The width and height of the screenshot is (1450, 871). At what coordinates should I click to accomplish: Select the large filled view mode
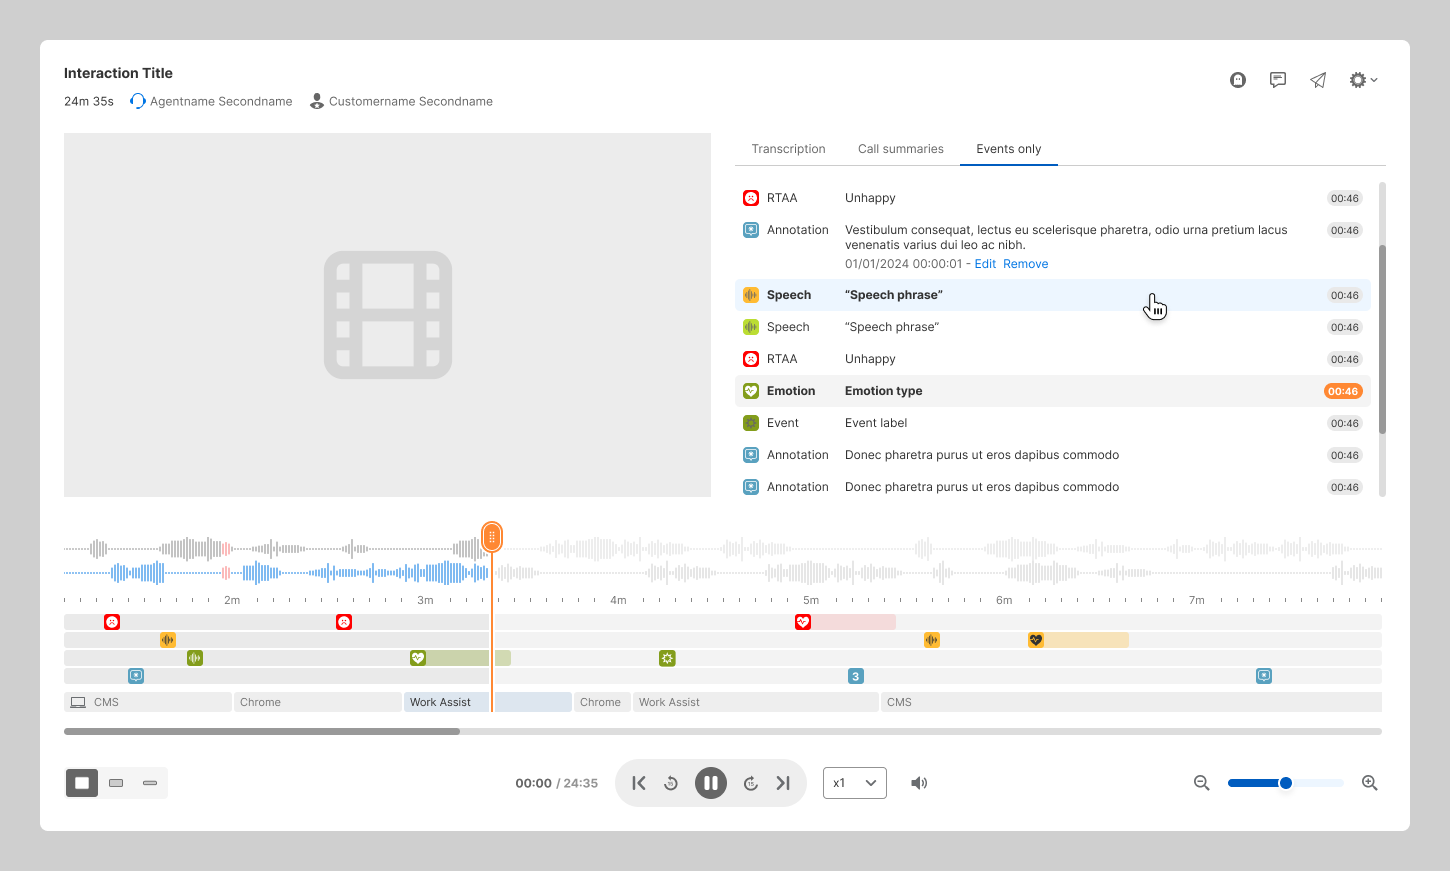point(82,783)
